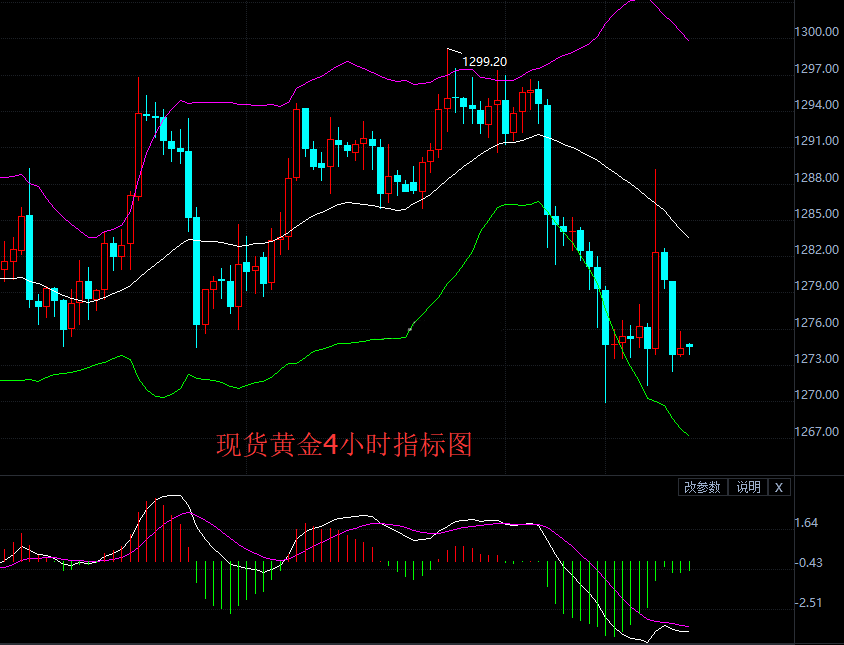Click the 1276.00 price axis label
Screen dimensions: 844x645
[x=817, y=323]
